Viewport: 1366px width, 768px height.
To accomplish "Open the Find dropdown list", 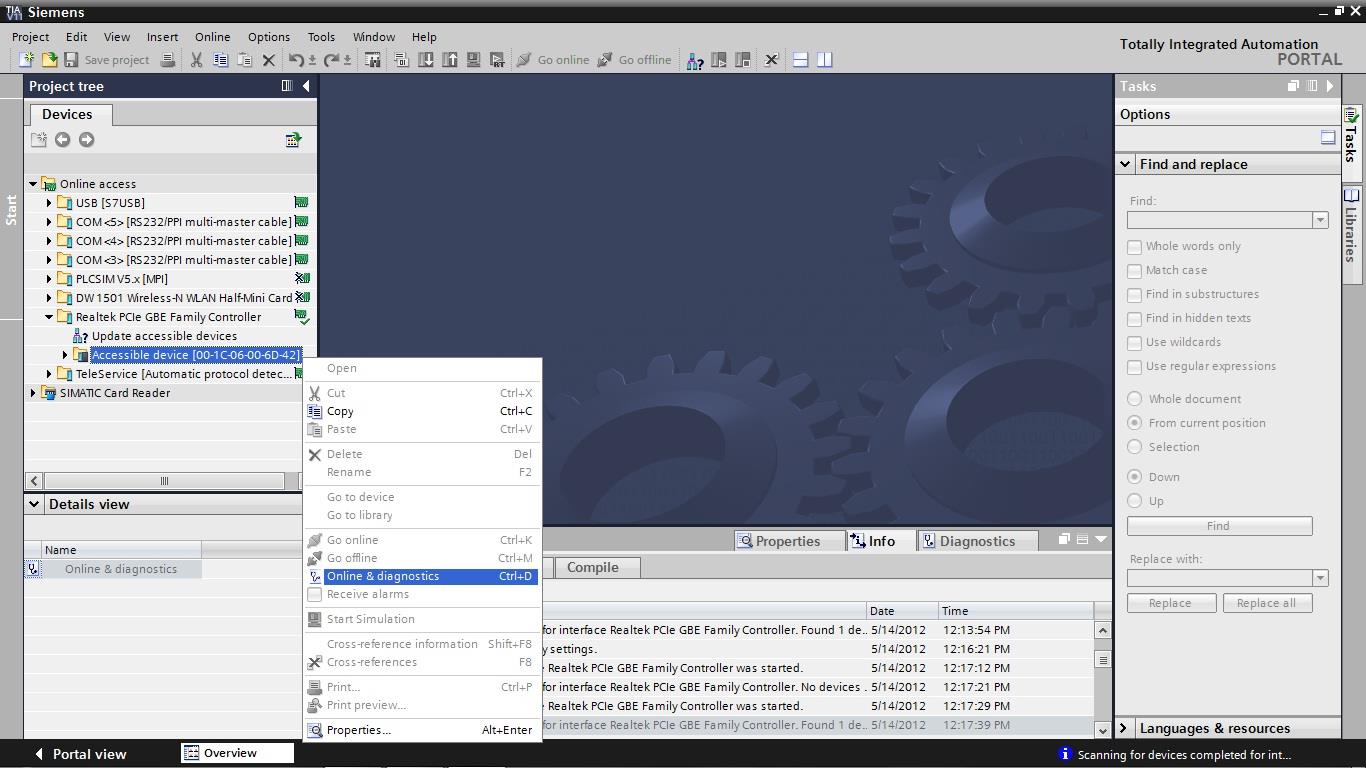I will 1320,220.
